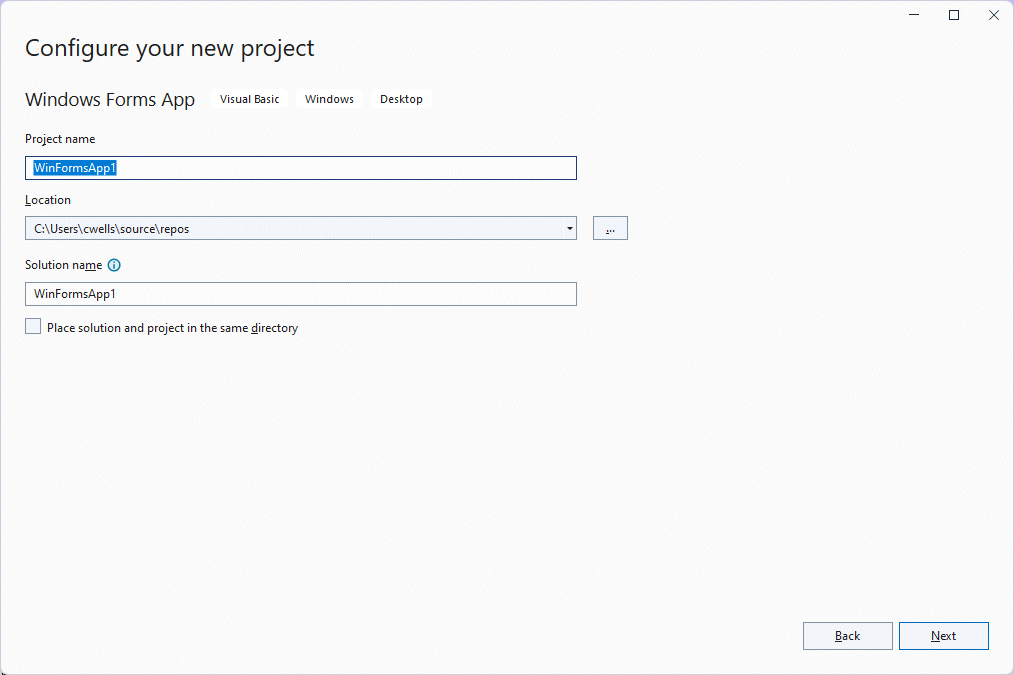The width and height of the screenshot is (1014, 675).
Task: Enable placing solution and project in same directory
Action: 34,327
